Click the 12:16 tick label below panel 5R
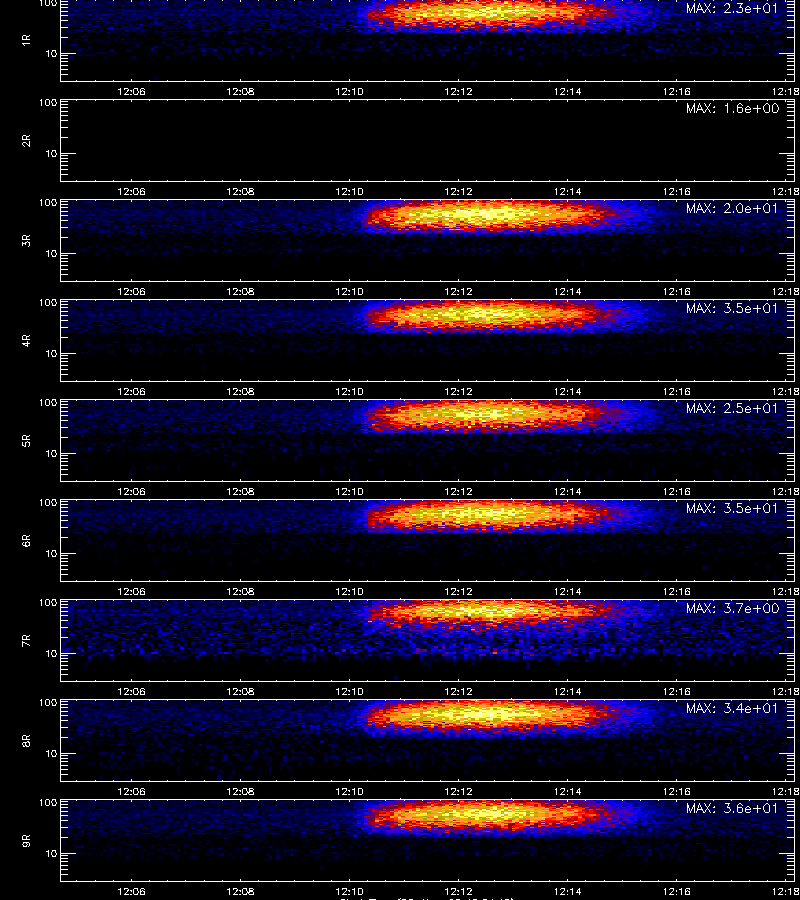This screenshot has height=900, width=800. point(677,491)
